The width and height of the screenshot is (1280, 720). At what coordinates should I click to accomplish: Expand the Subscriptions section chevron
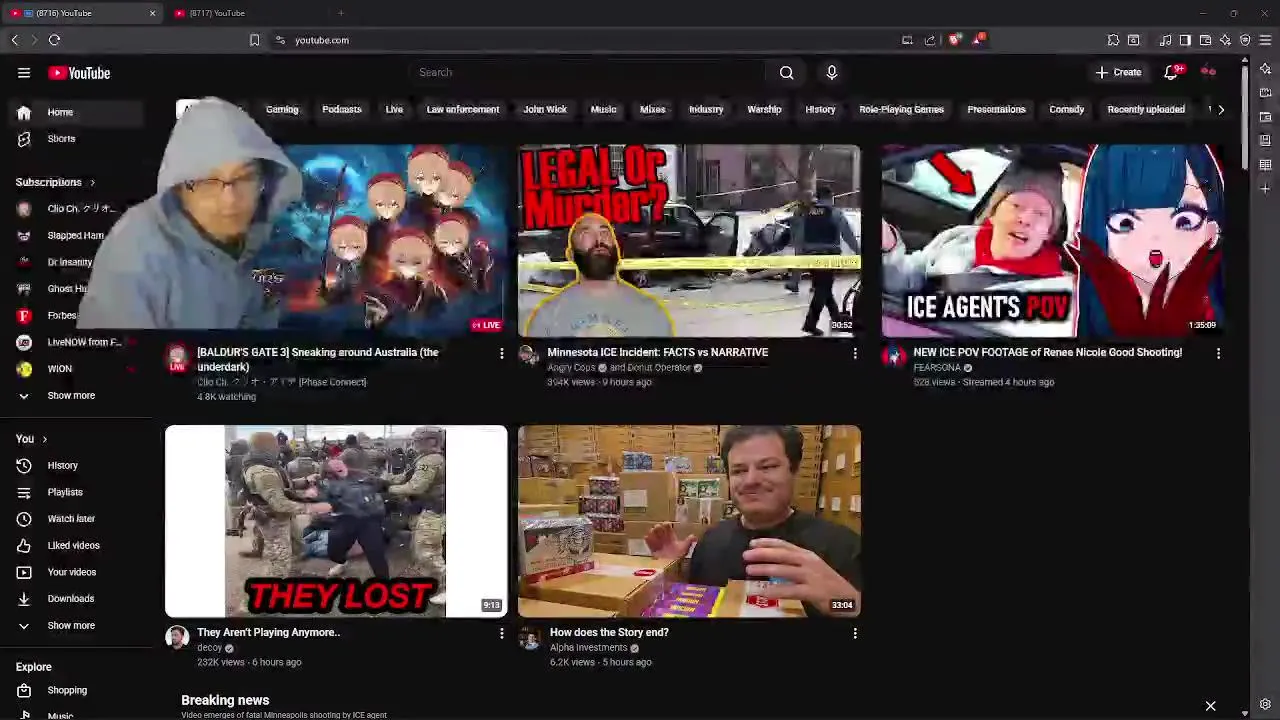coord(92,182)
